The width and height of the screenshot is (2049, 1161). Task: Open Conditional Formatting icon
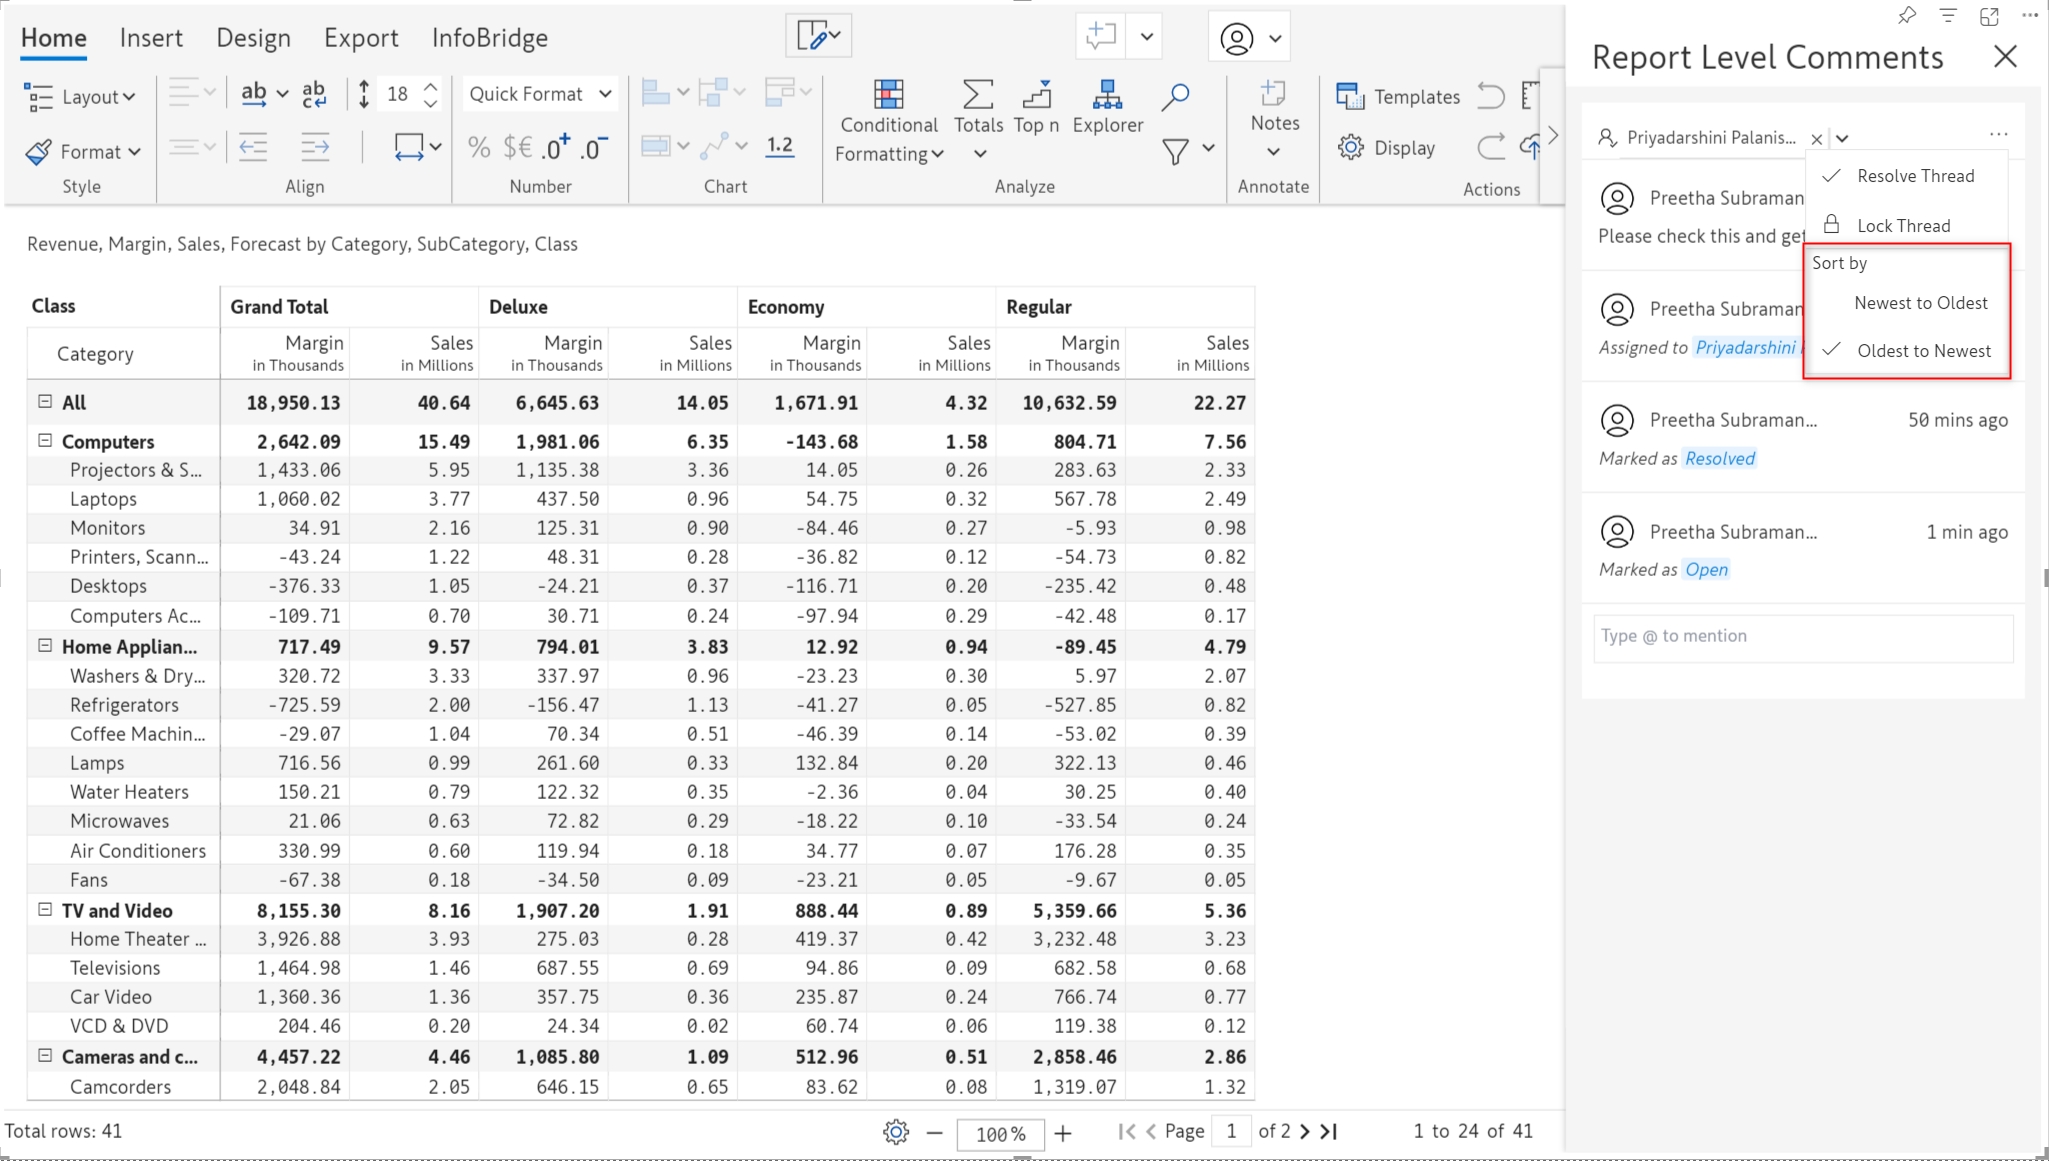tap(888, 95)
